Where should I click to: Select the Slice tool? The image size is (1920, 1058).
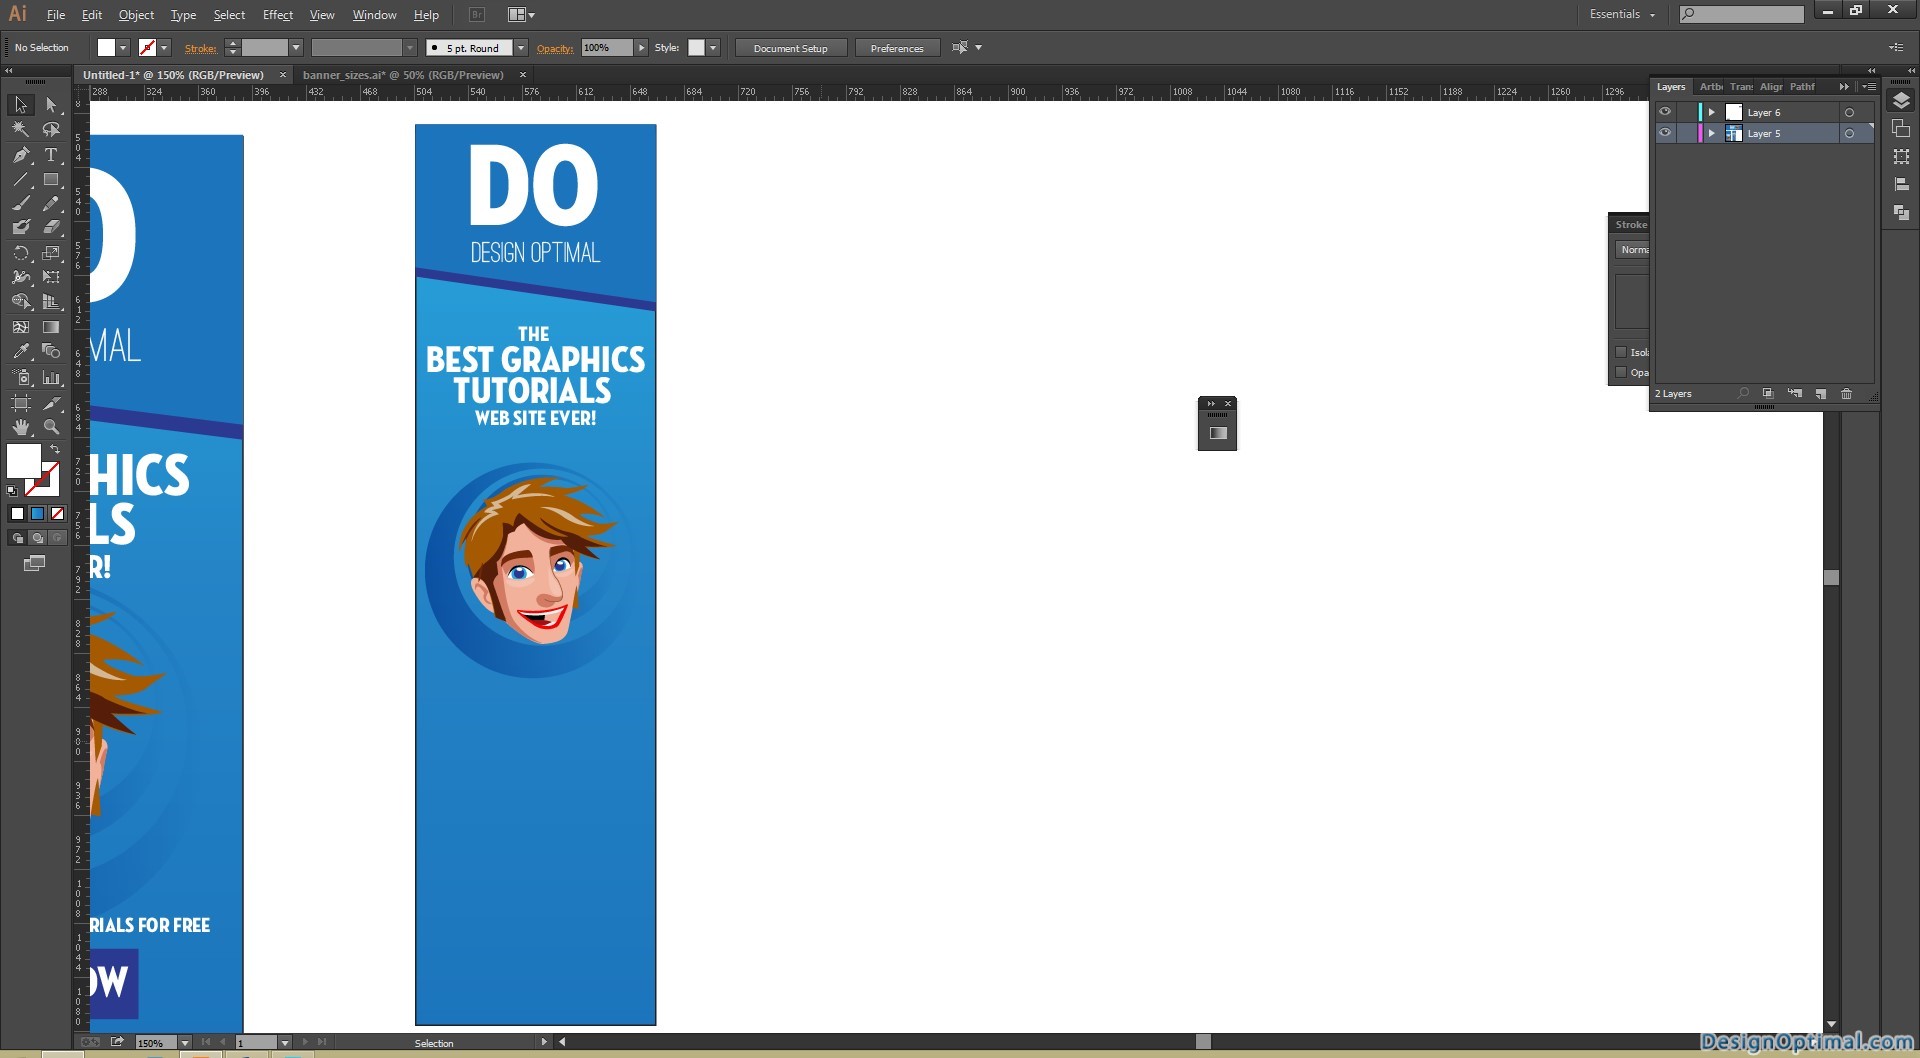coord(52,403)
